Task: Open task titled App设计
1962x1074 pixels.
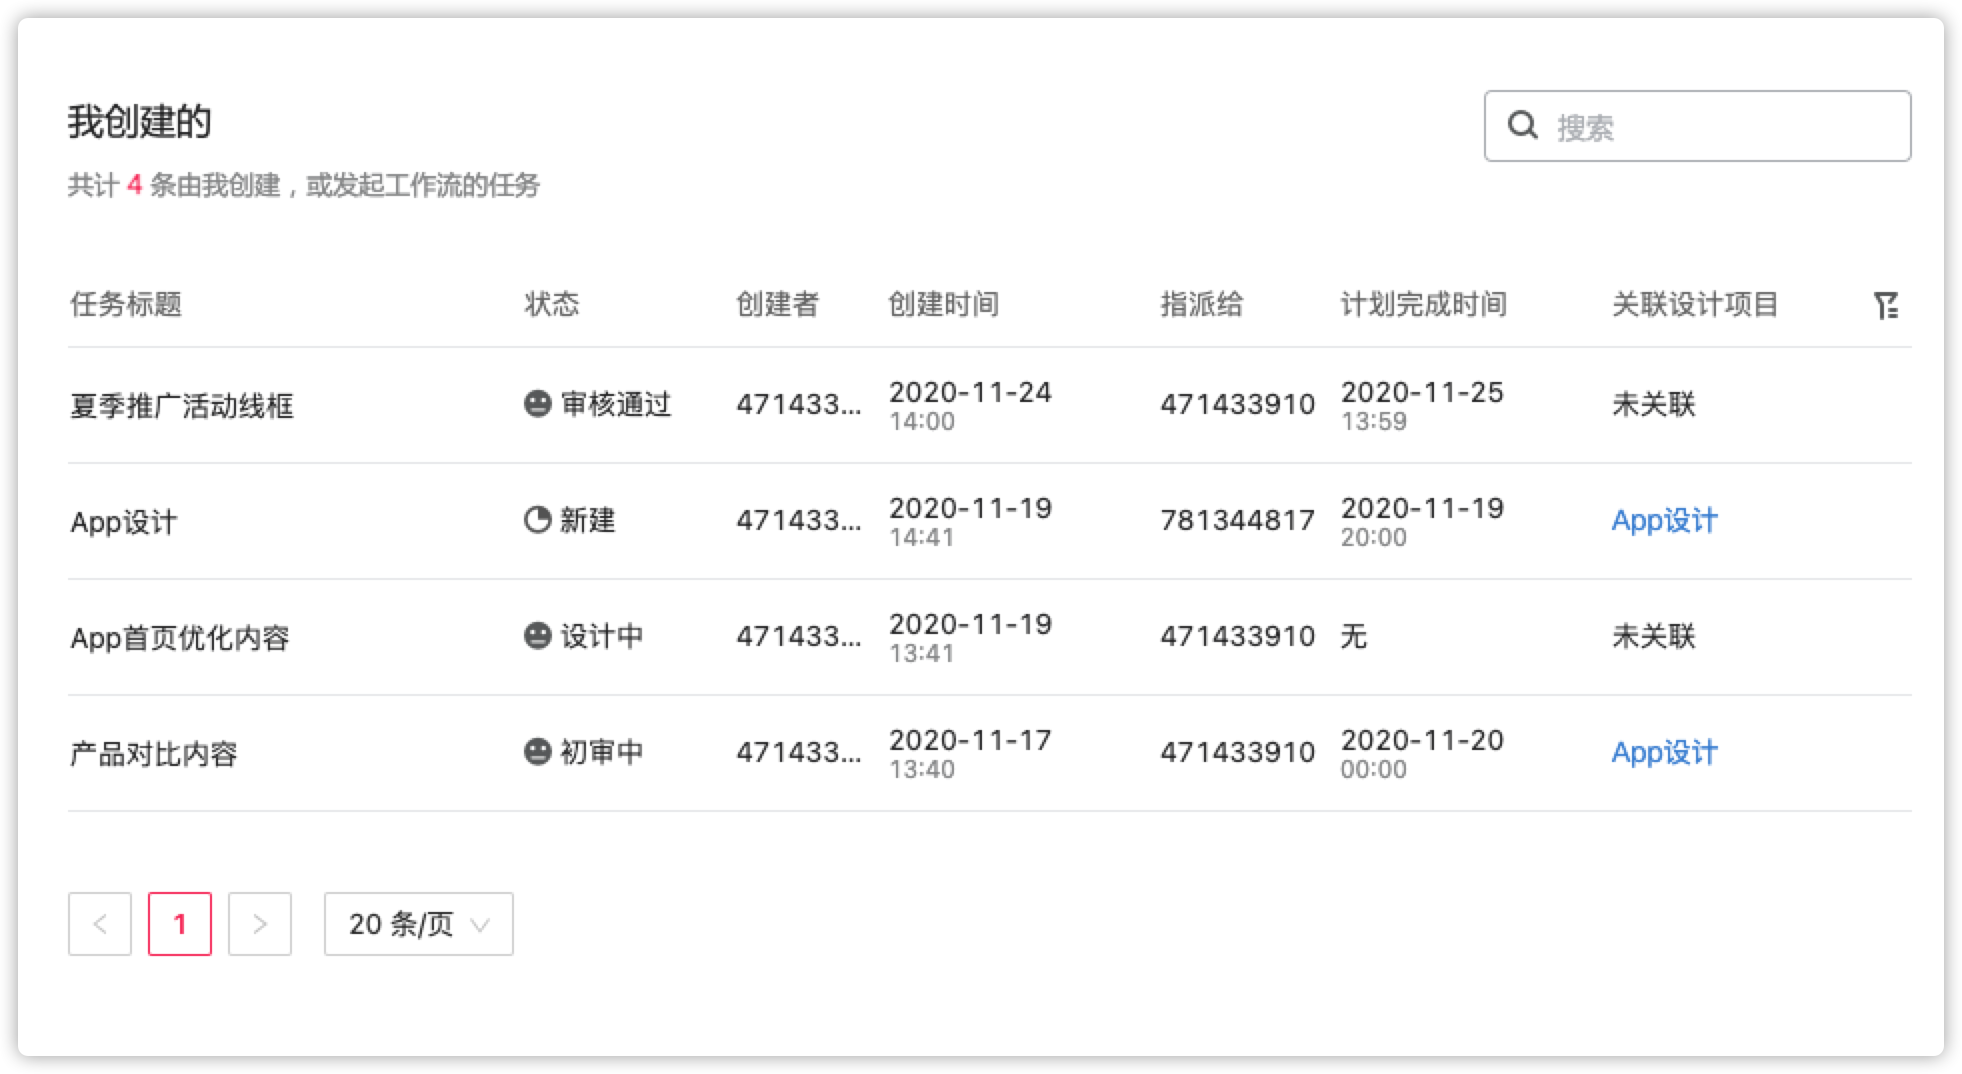Action: pos(124,522)
